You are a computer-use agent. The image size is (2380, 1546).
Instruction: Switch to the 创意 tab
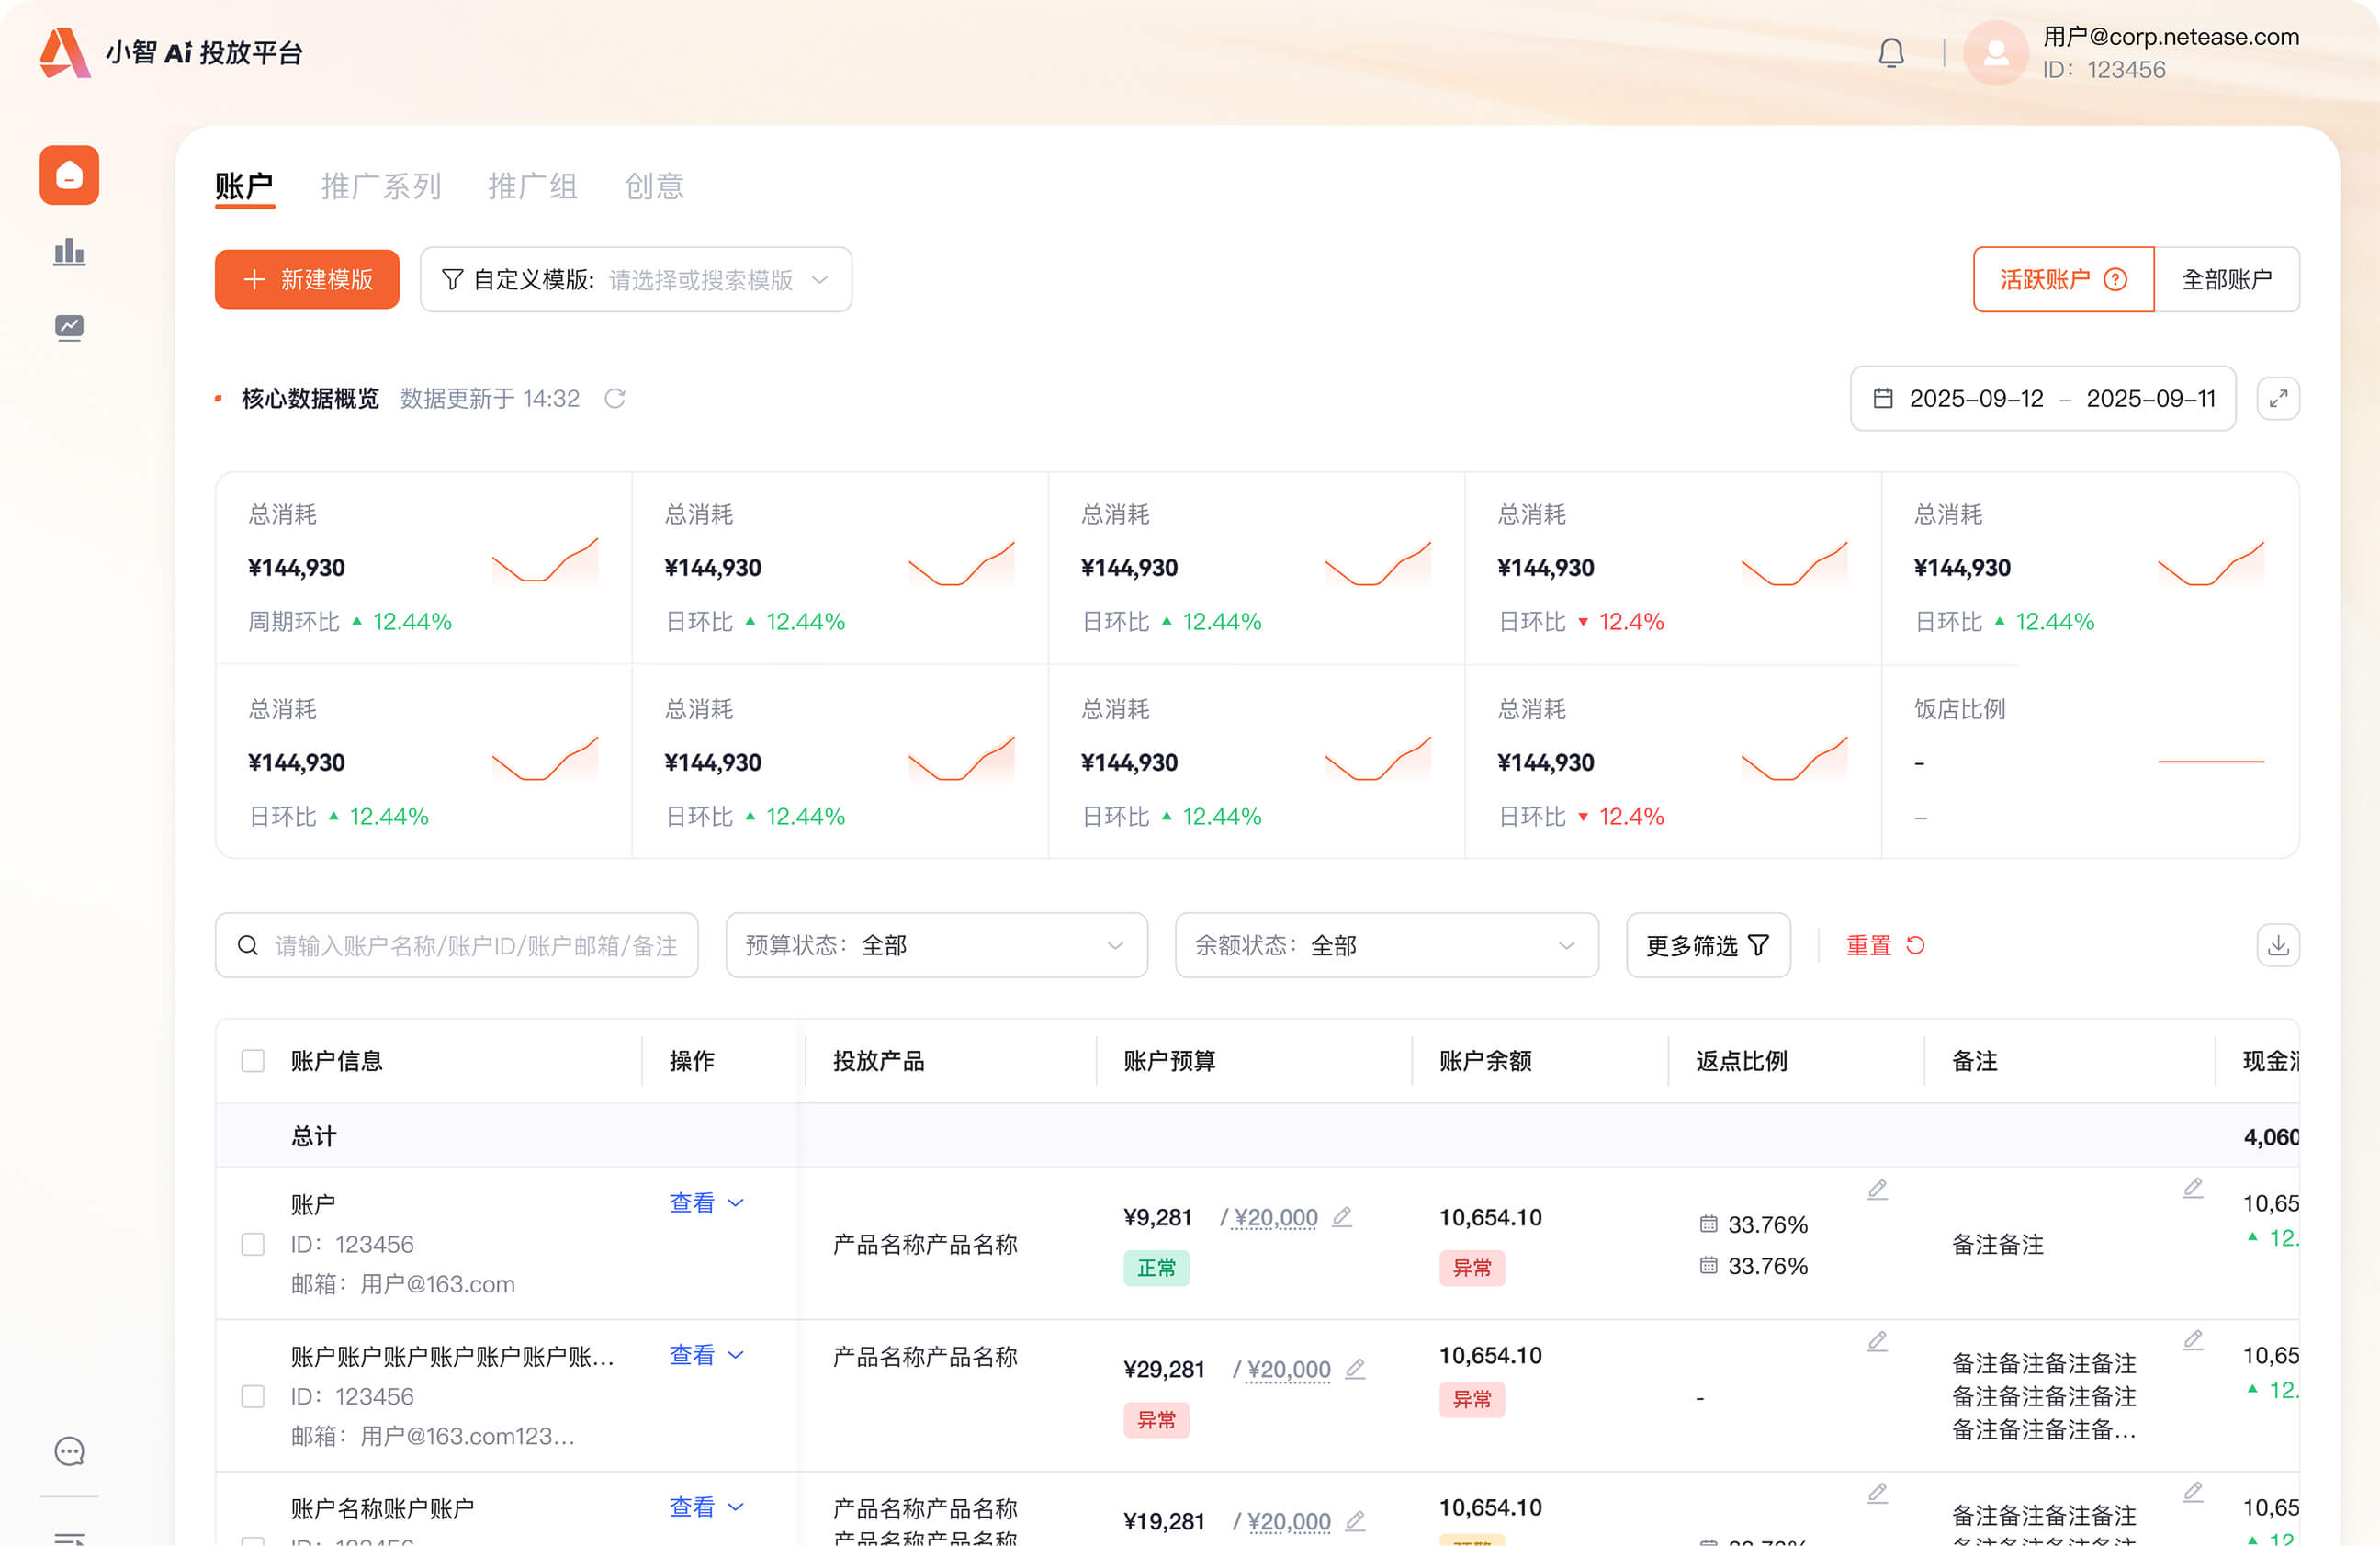pos(654,187)
